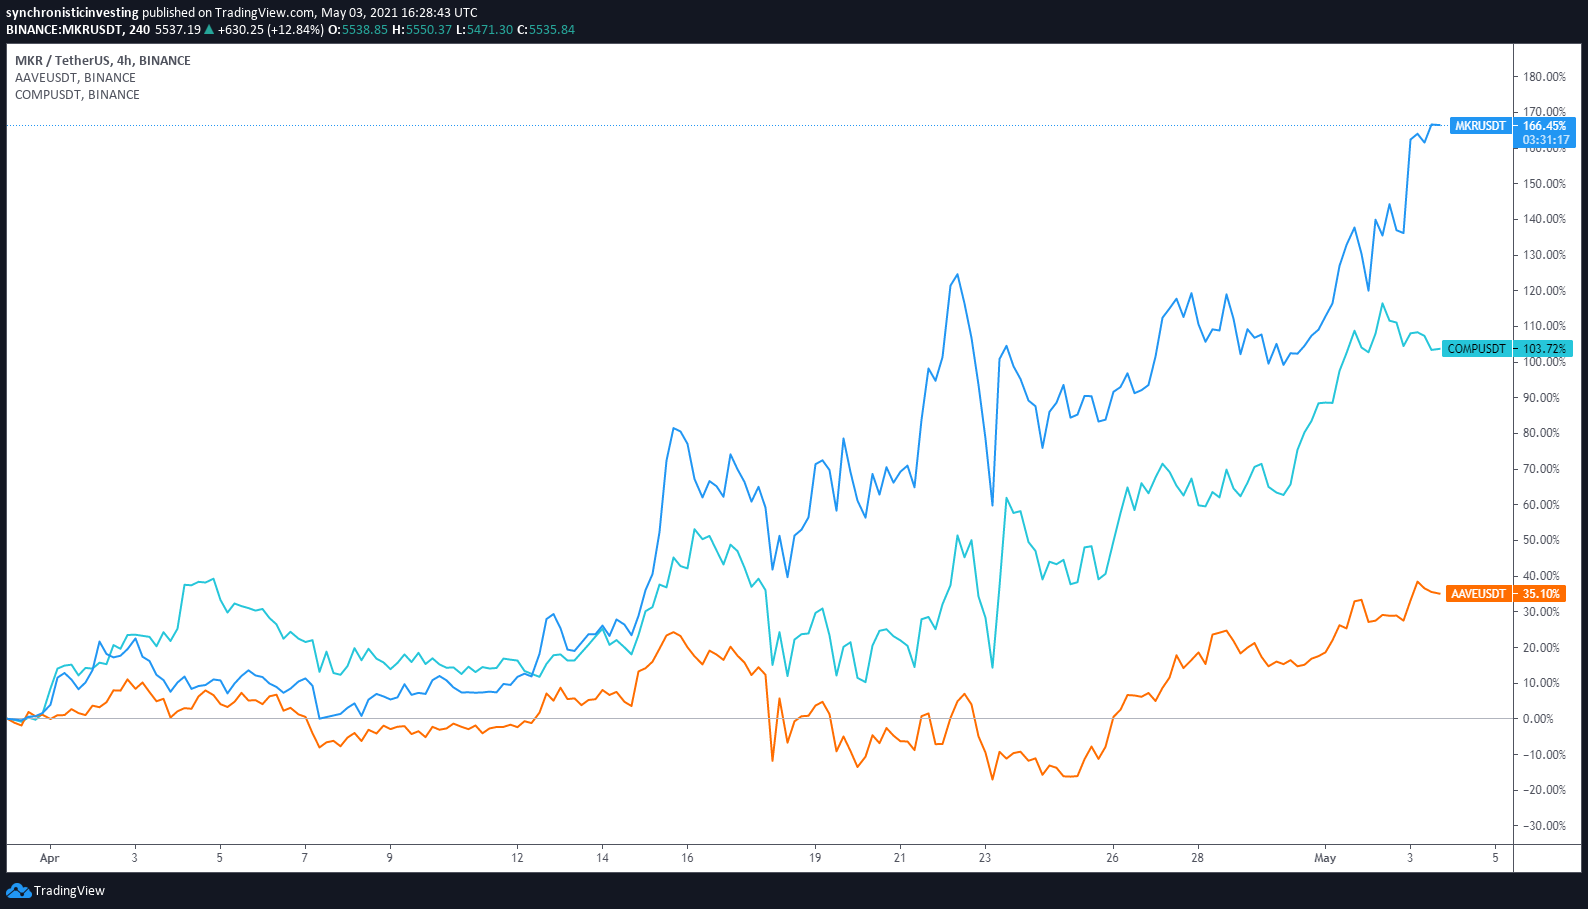The image size is (1588, 909).
Task: Click date 23 on the time axis
Action: (985, 858)
